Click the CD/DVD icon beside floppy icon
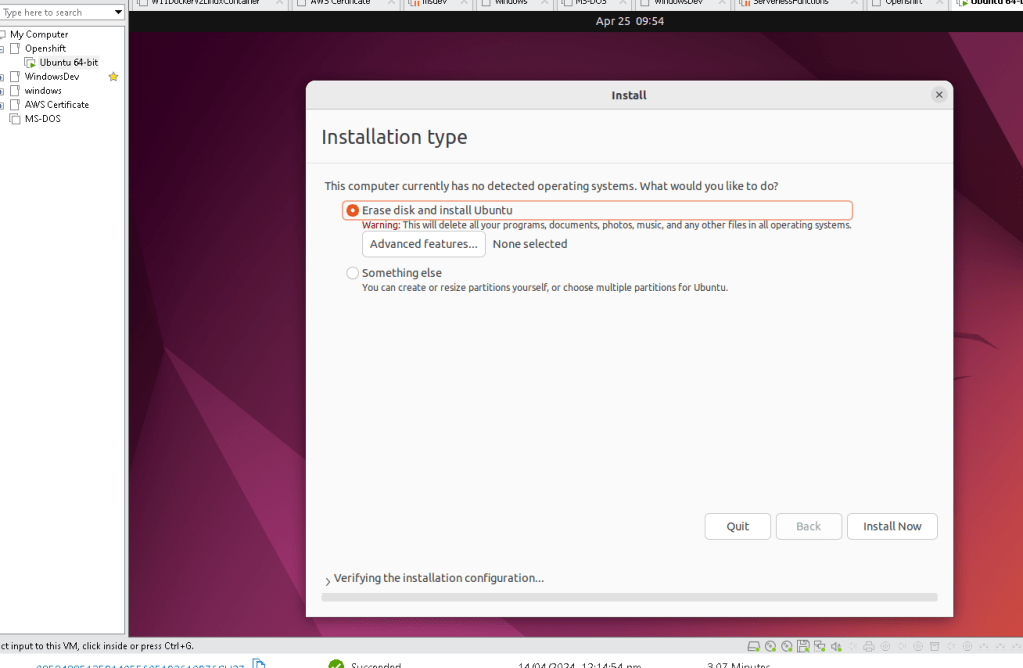The image size is (1023, 668). 787,646
